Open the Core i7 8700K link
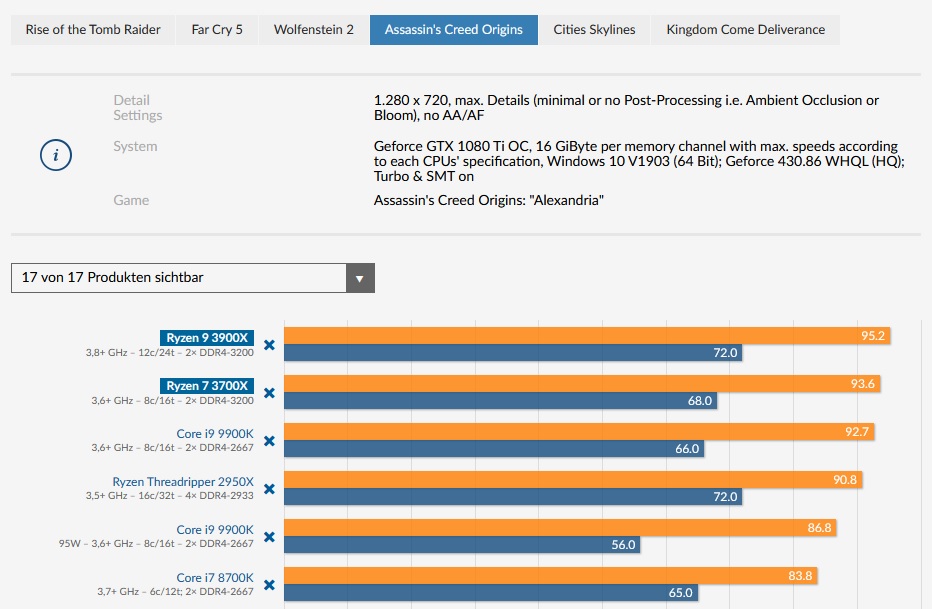This screenshot has width=932, height=609. coord(215,578)
